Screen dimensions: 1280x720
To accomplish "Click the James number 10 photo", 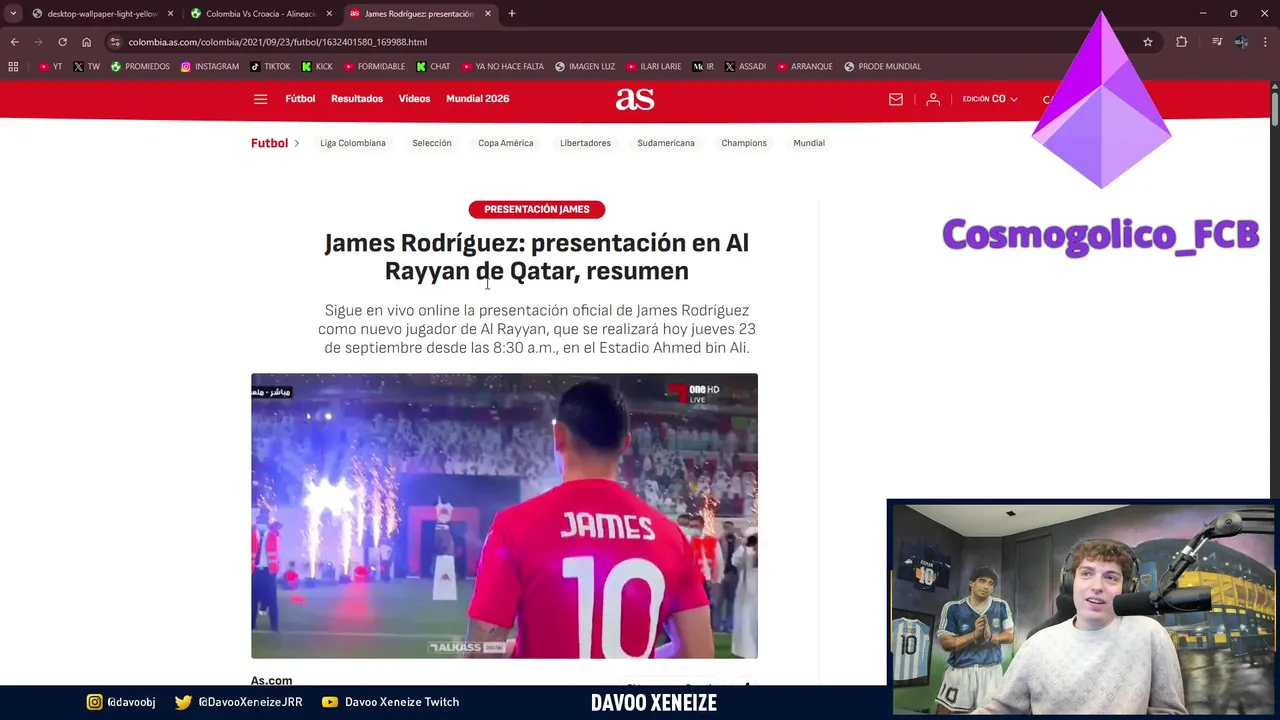I will [504, 516].
